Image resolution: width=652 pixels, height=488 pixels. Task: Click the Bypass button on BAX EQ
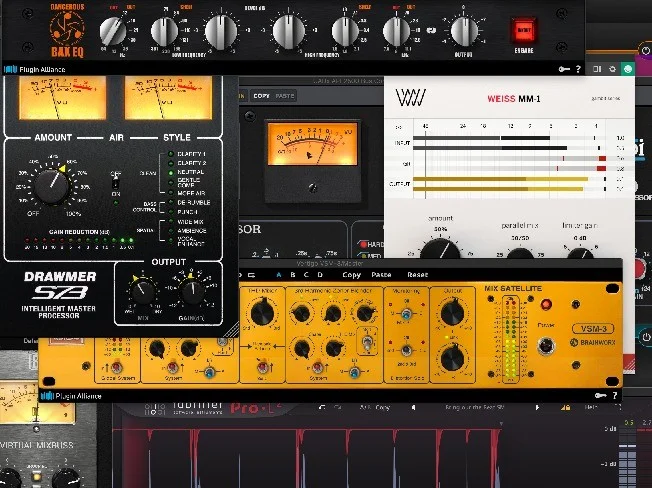click(522, 30)
